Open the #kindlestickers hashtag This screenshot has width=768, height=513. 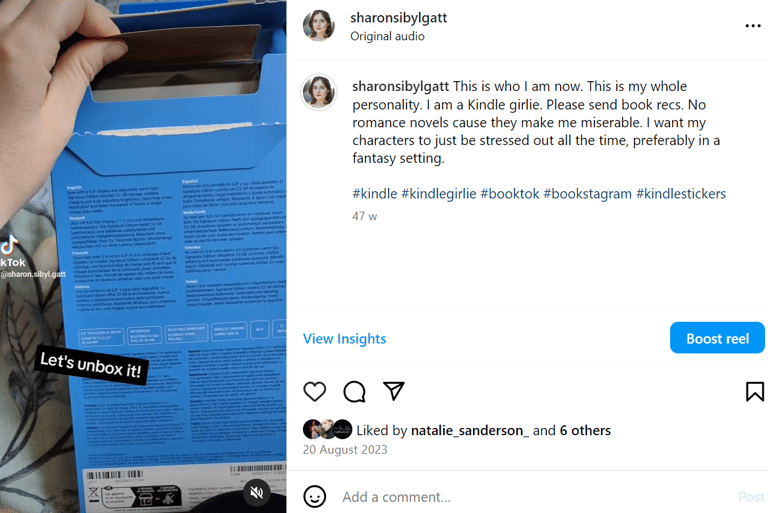tap(681, 194)
